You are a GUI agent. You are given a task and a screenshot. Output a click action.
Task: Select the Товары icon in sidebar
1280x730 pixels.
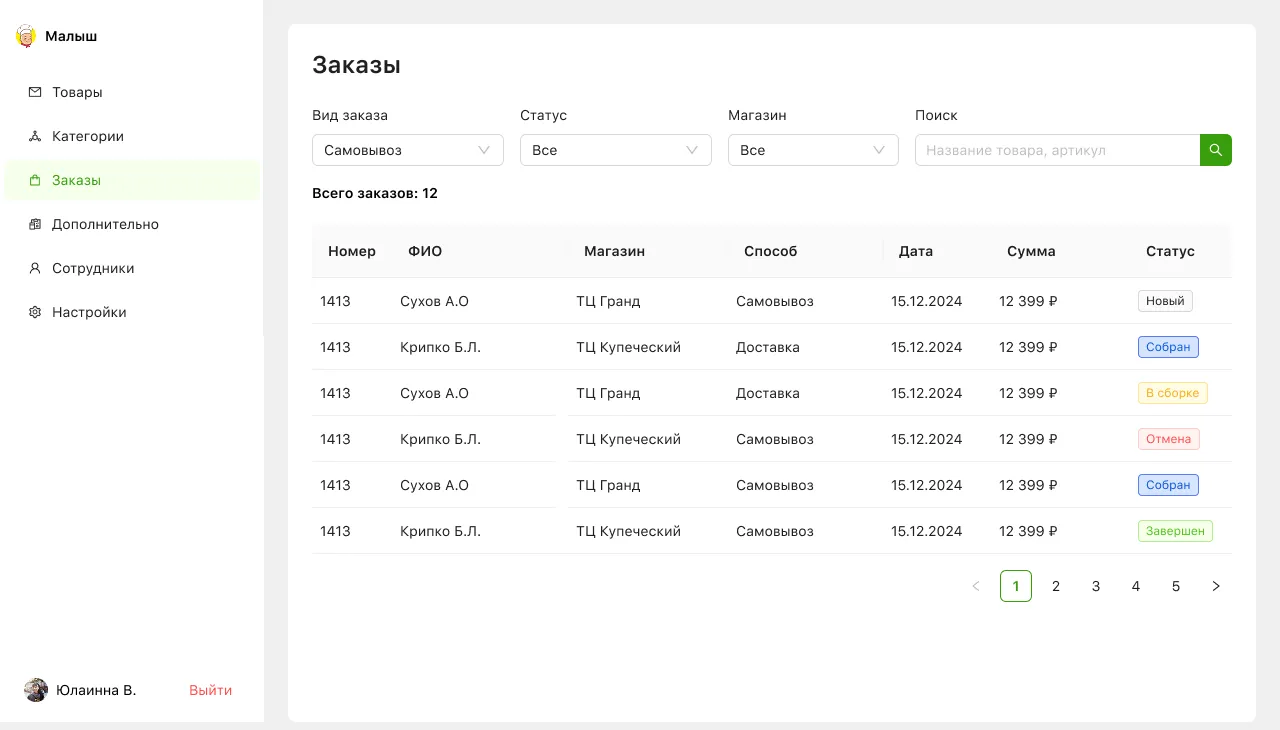pos(33,92)
